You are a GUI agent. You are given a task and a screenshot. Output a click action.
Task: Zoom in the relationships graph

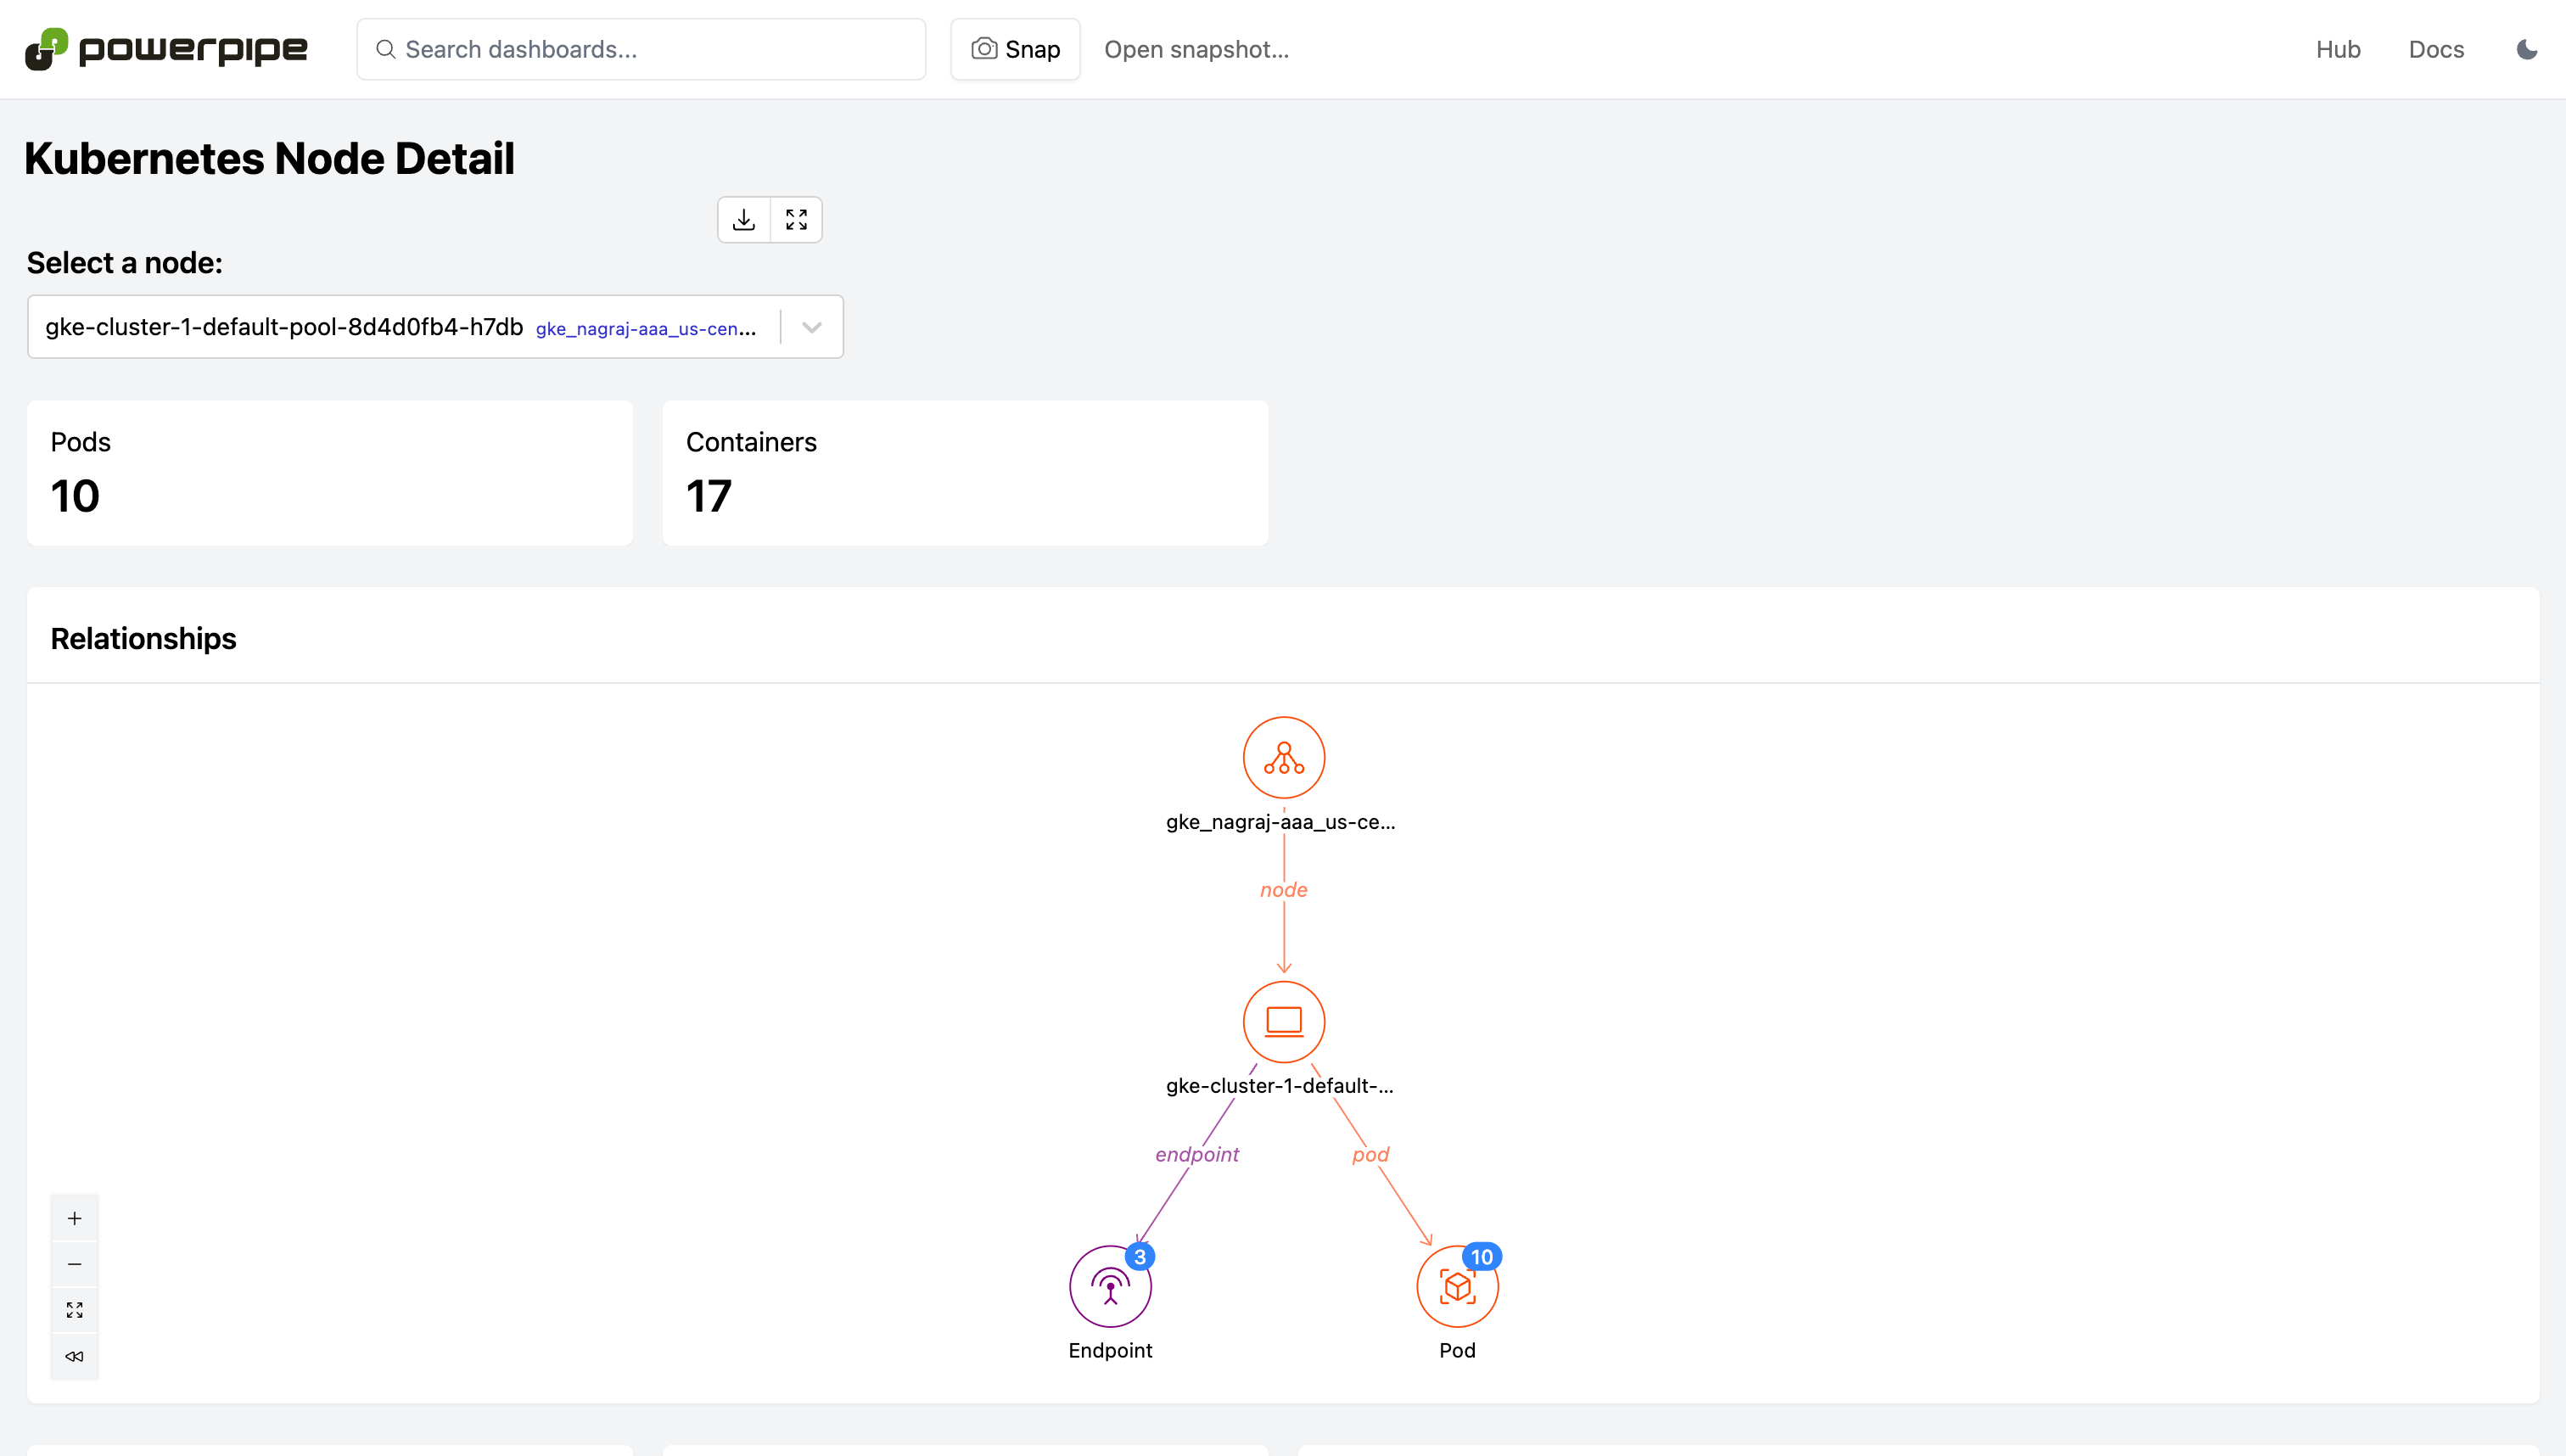(75, 1218)
